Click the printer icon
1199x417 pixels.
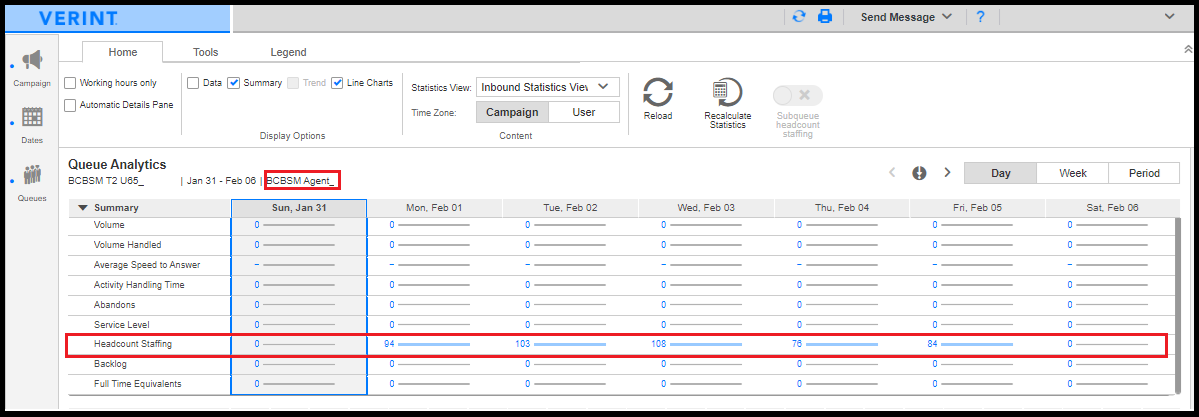[824, 16]
